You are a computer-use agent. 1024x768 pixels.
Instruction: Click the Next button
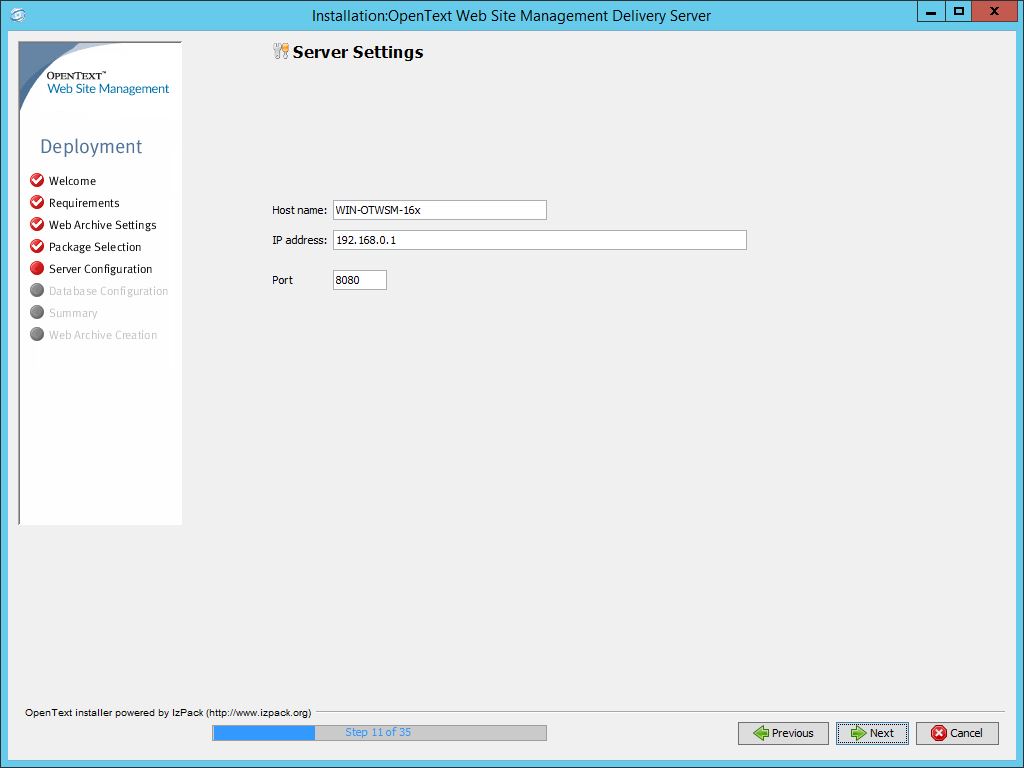pos(872,733)
